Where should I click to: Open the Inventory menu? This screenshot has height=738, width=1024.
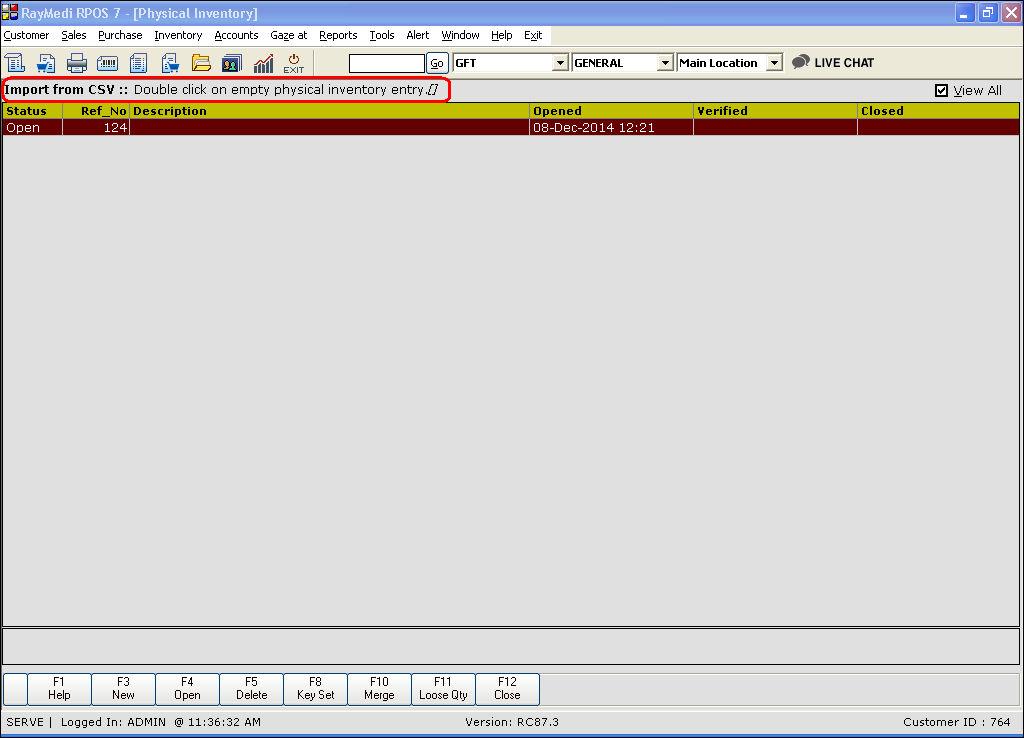click(x=178, y=35)
